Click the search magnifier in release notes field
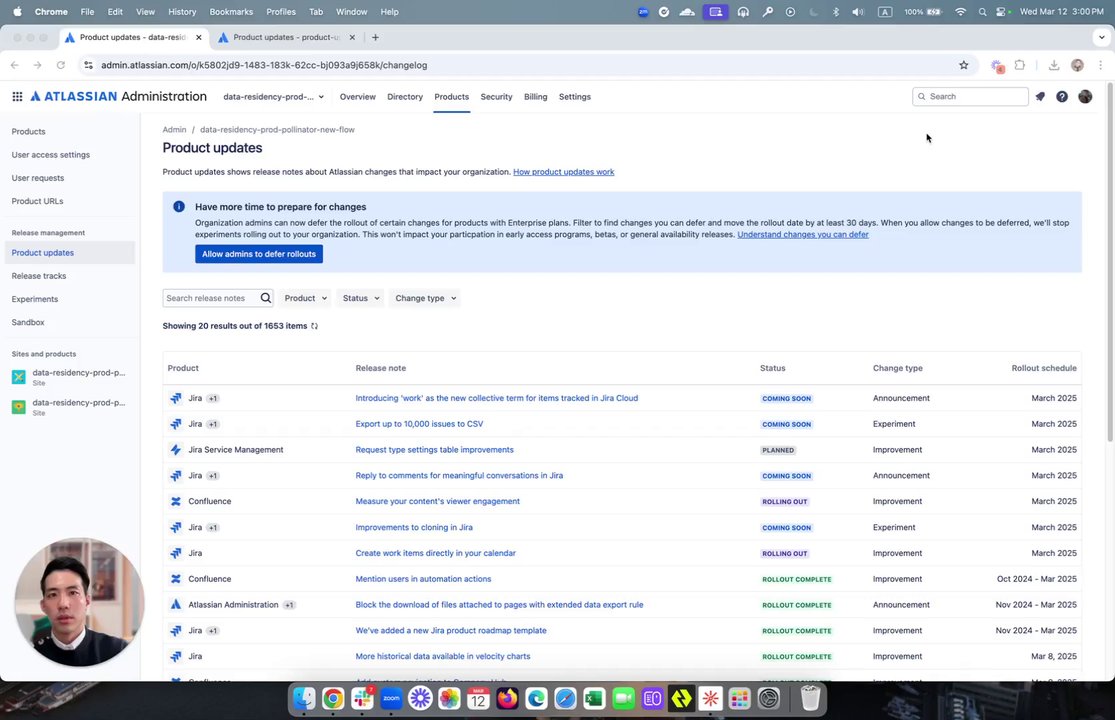Image resolution: width=1115 pixels, height=720 pixels. pyautogui.click(x=265, y=298)
